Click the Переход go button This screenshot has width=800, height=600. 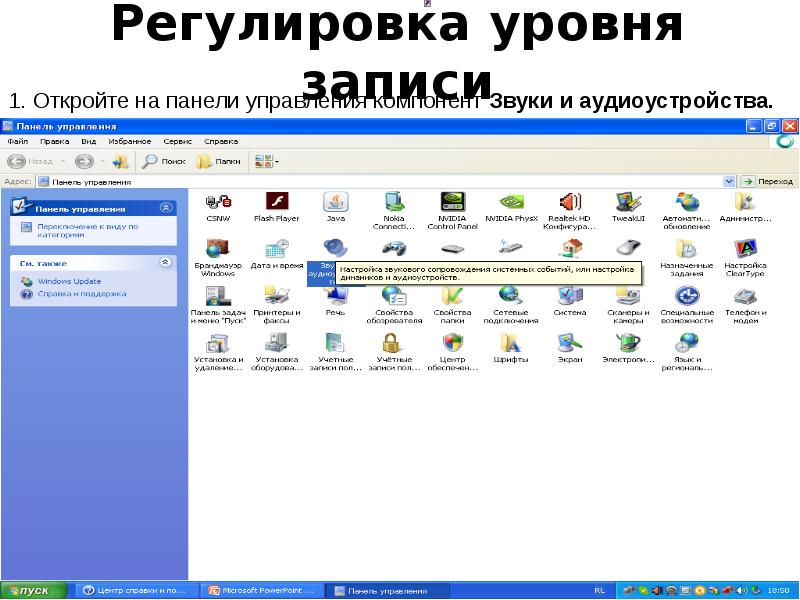[x=768, y=182]
